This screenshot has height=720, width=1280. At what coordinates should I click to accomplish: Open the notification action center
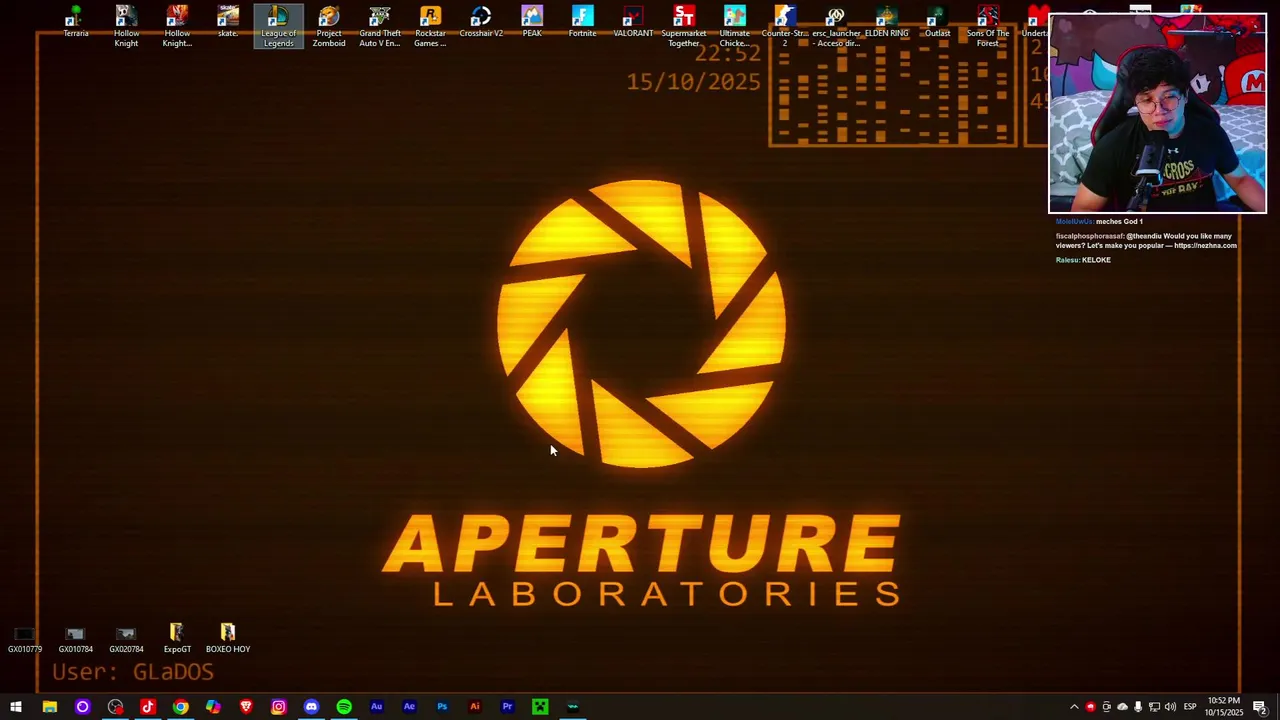coord(1260,707)
